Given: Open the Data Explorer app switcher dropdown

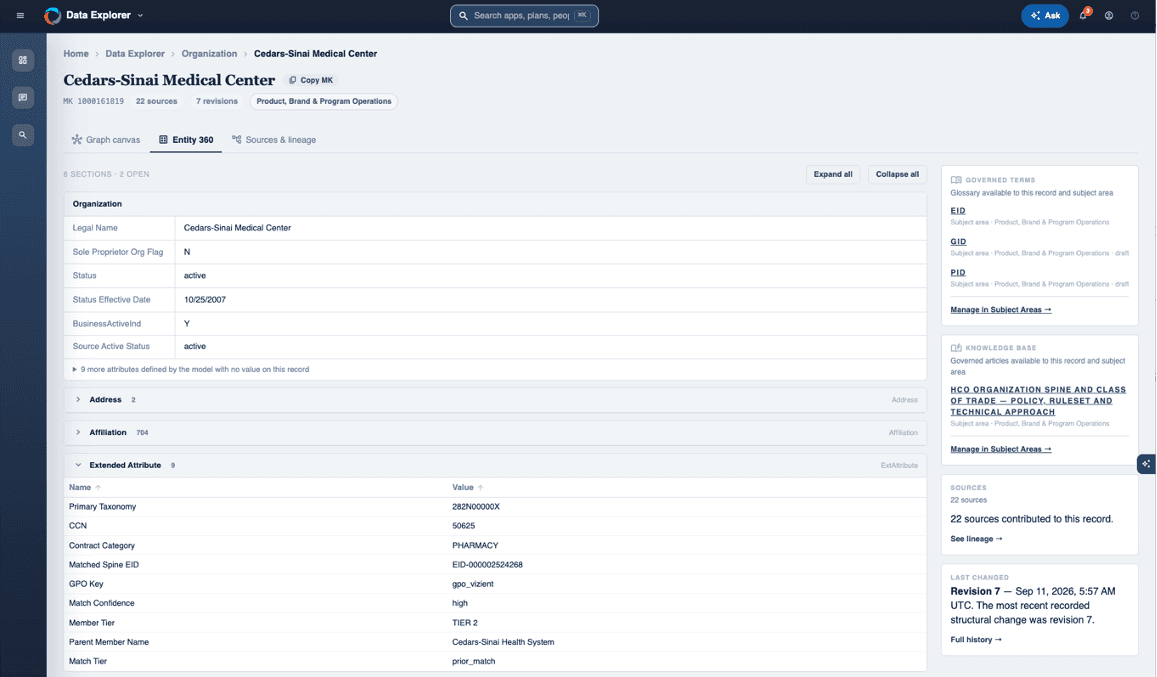Looking at the screenshot, I should point(140,16).
